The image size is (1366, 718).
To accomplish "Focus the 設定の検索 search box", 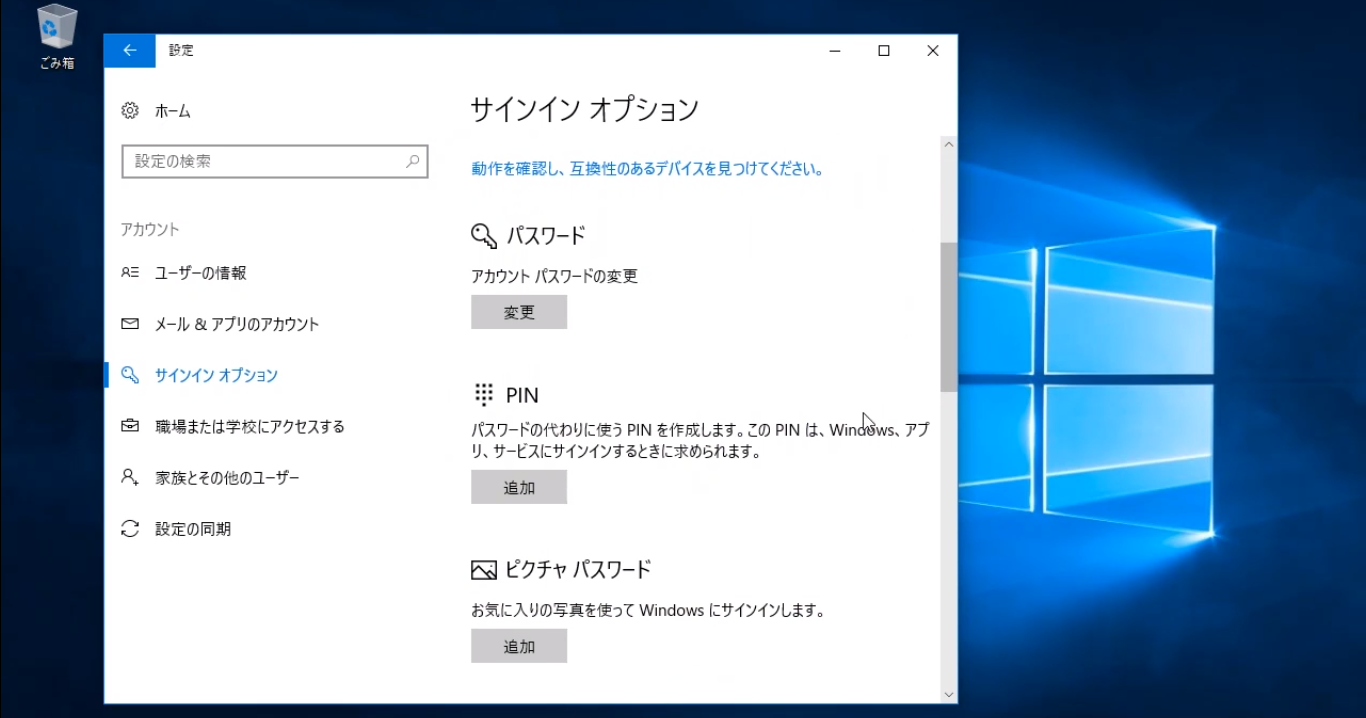I will tap(275, 161).
